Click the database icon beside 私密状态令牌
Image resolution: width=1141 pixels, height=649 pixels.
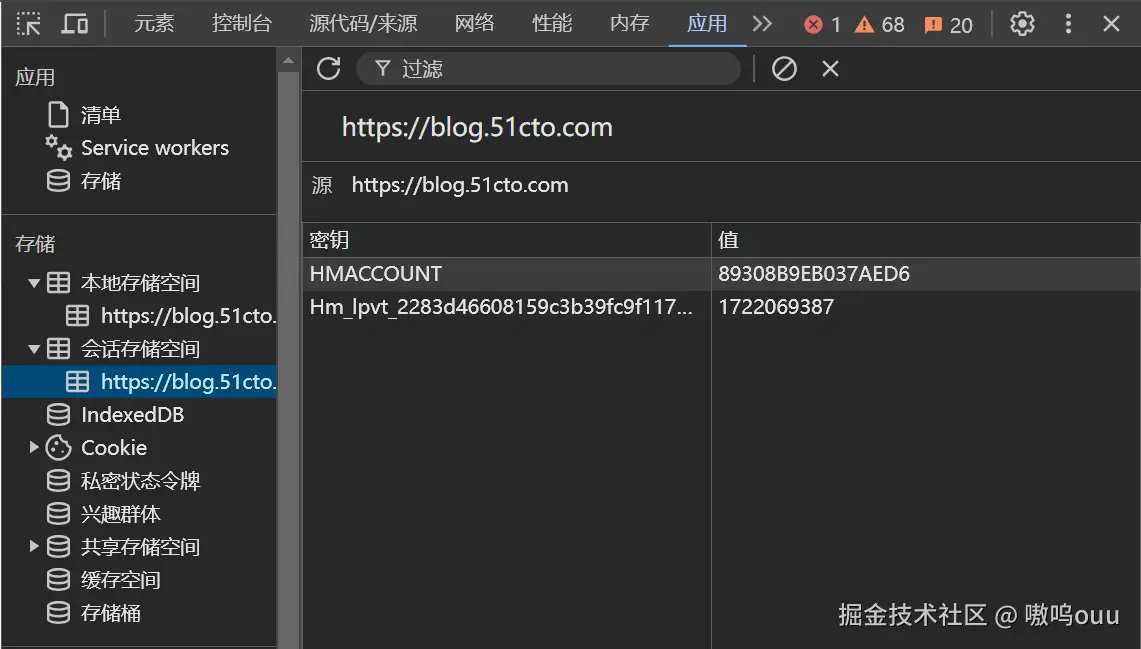pyautogui.click(x=58, y=481)
